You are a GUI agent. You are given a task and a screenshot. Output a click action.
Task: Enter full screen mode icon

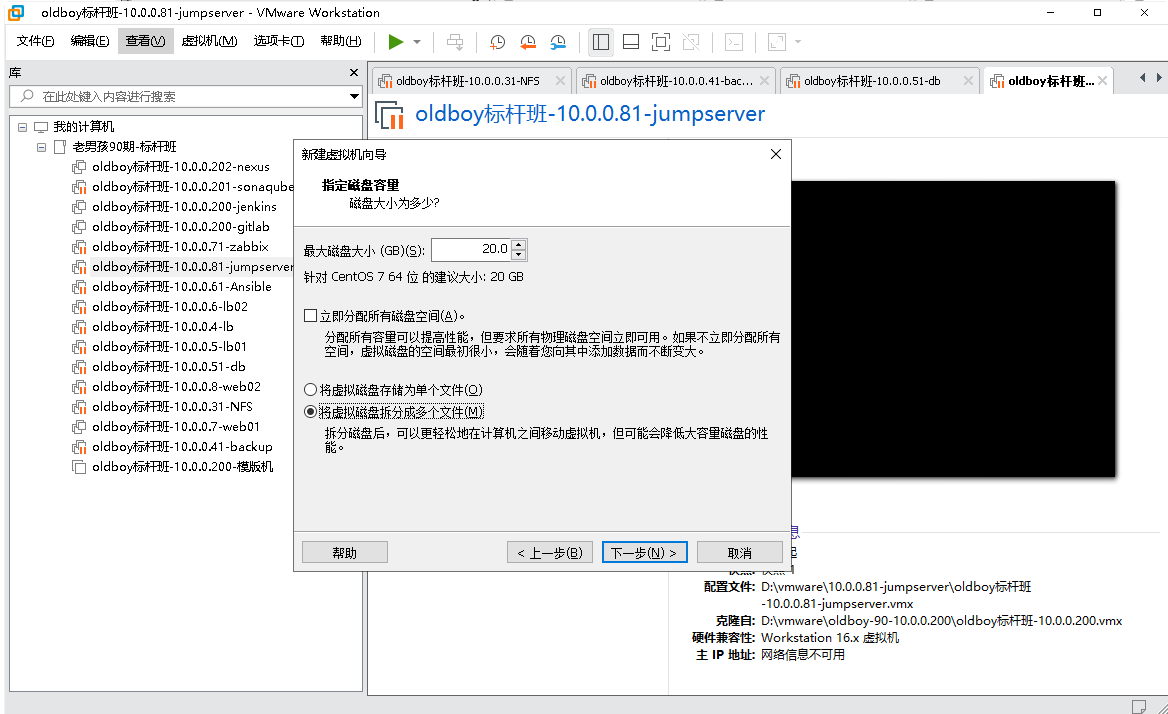(661, 42)
